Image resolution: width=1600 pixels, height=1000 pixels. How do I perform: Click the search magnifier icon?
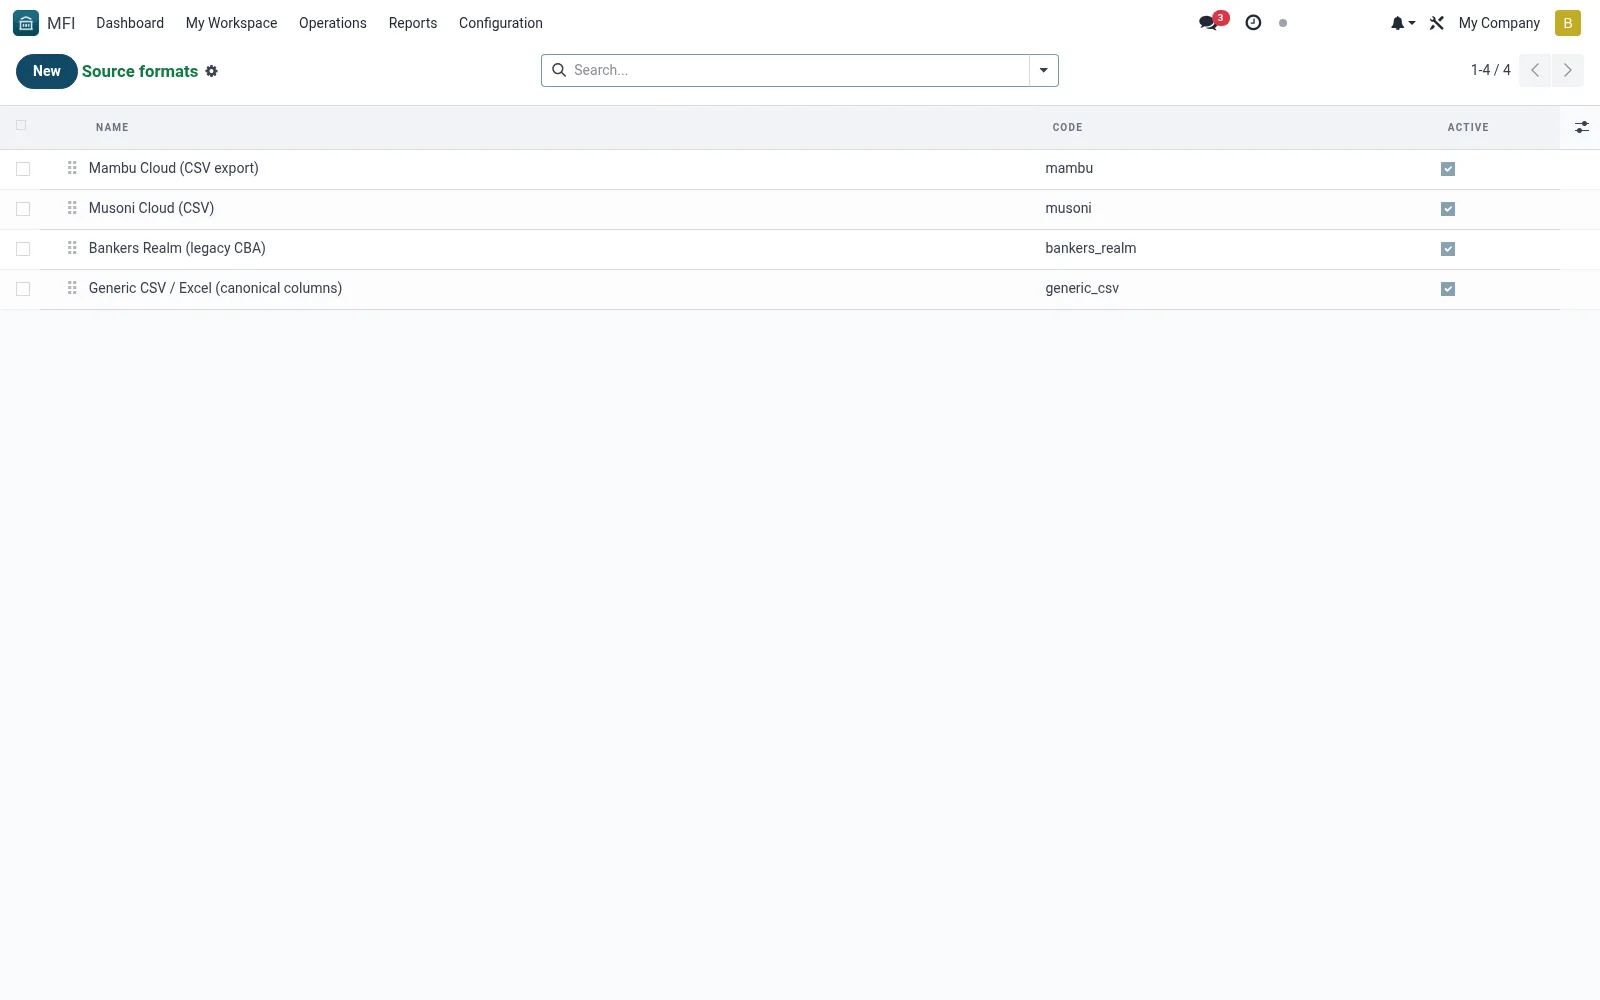(x=559, y=70)
